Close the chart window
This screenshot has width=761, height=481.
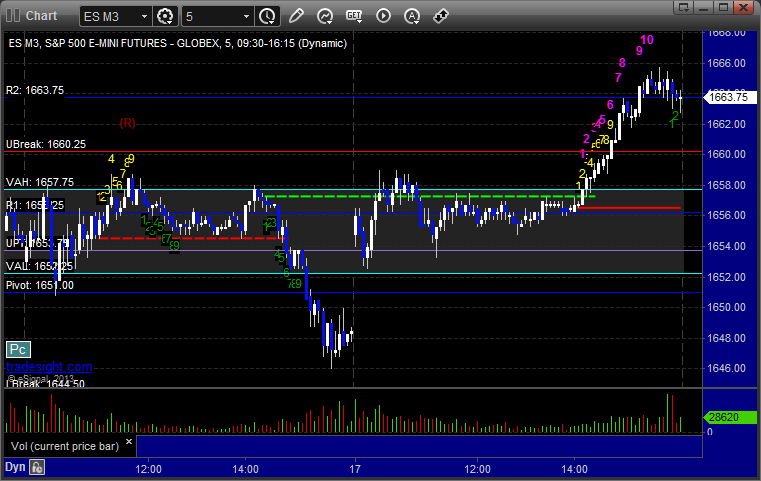click(743, 7)
